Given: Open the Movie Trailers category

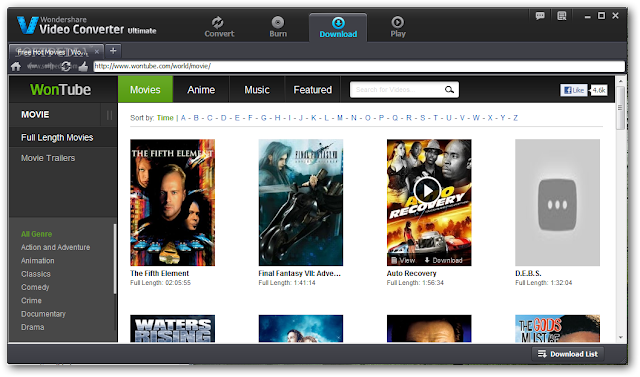Looking at the screenshot, I should 48,158.
